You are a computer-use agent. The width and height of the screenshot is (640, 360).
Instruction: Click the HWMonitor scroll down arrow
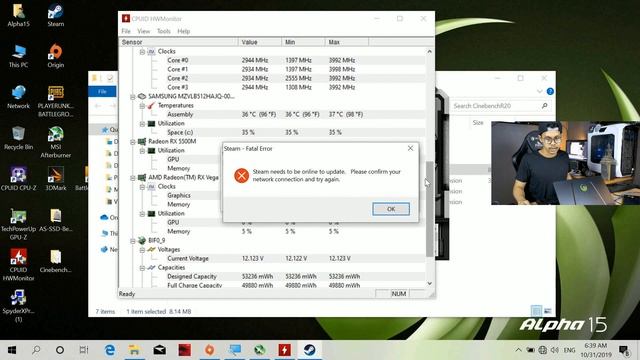click(x=429, y=283)
